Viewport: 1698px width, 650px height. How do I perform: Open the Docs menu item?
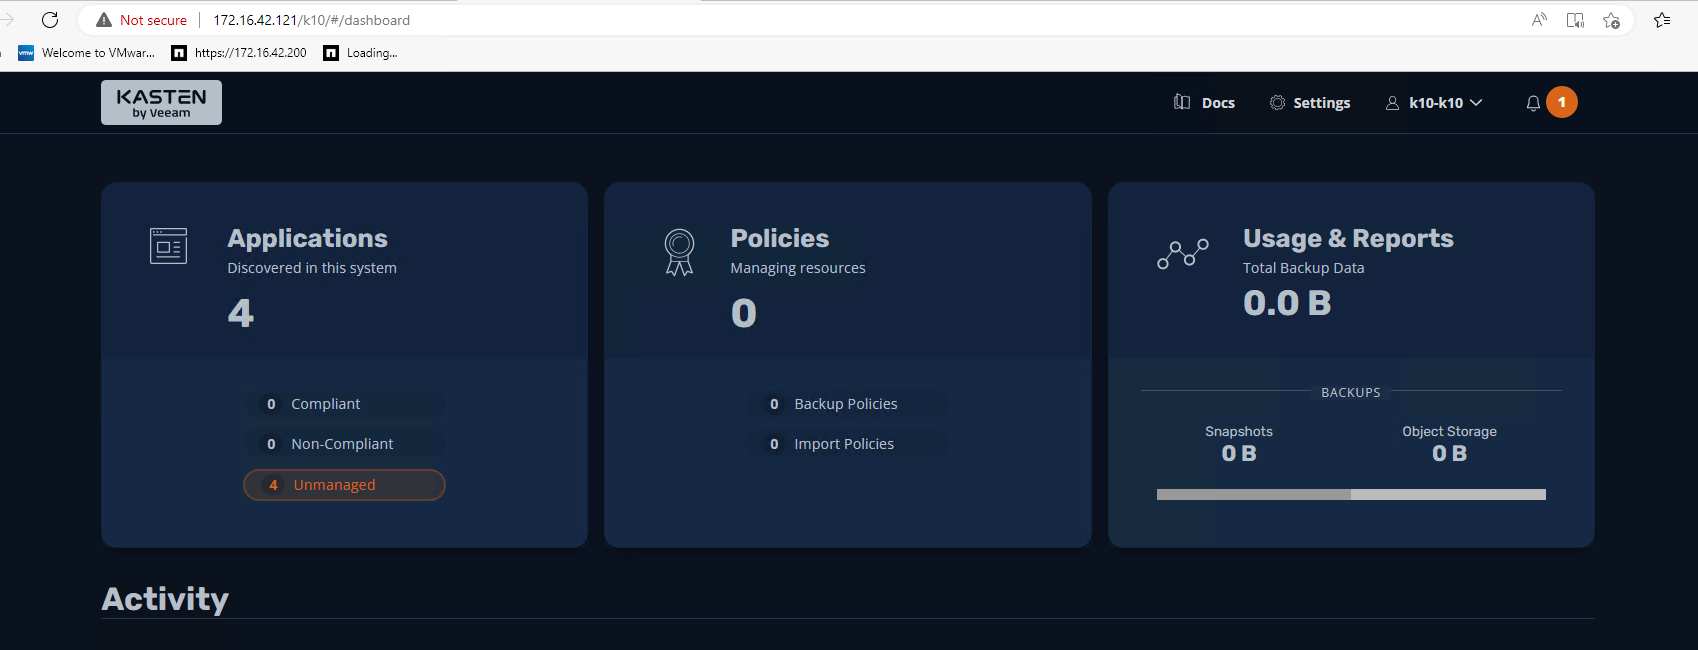pyautogui.click(x=1217, y=103)
